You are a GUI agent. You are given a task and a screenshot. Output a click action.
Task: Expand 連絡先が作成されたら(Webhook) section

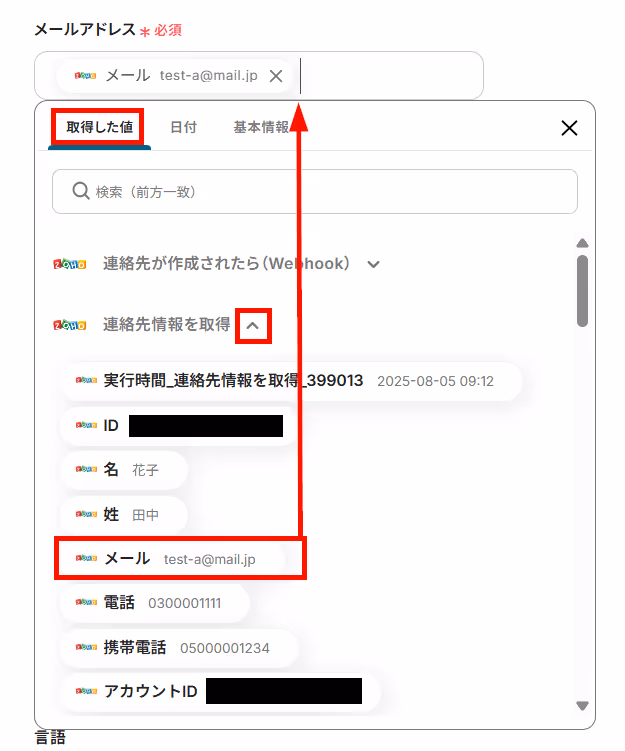pyautogui.click(x=373, y=264)
